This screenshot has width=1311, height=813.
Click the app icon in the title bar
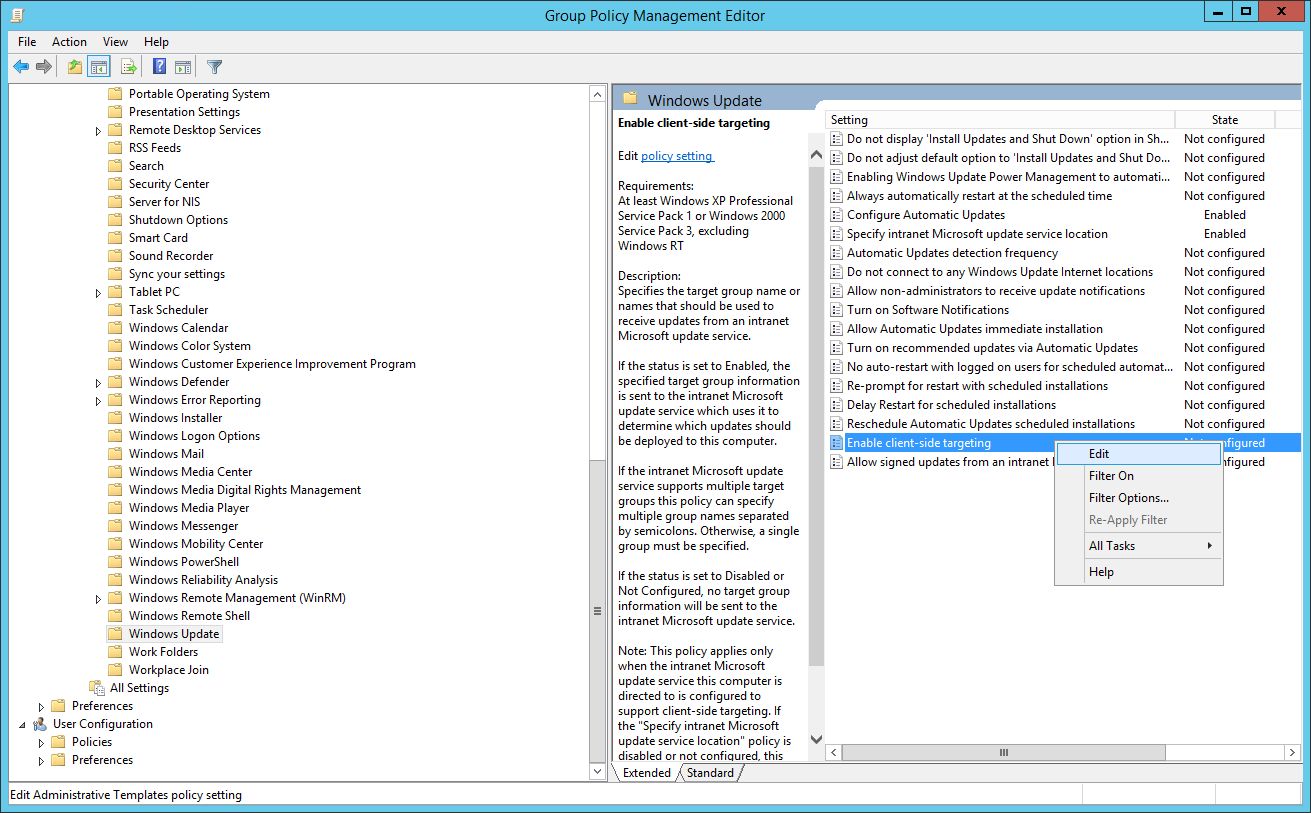tap(18, 14)
